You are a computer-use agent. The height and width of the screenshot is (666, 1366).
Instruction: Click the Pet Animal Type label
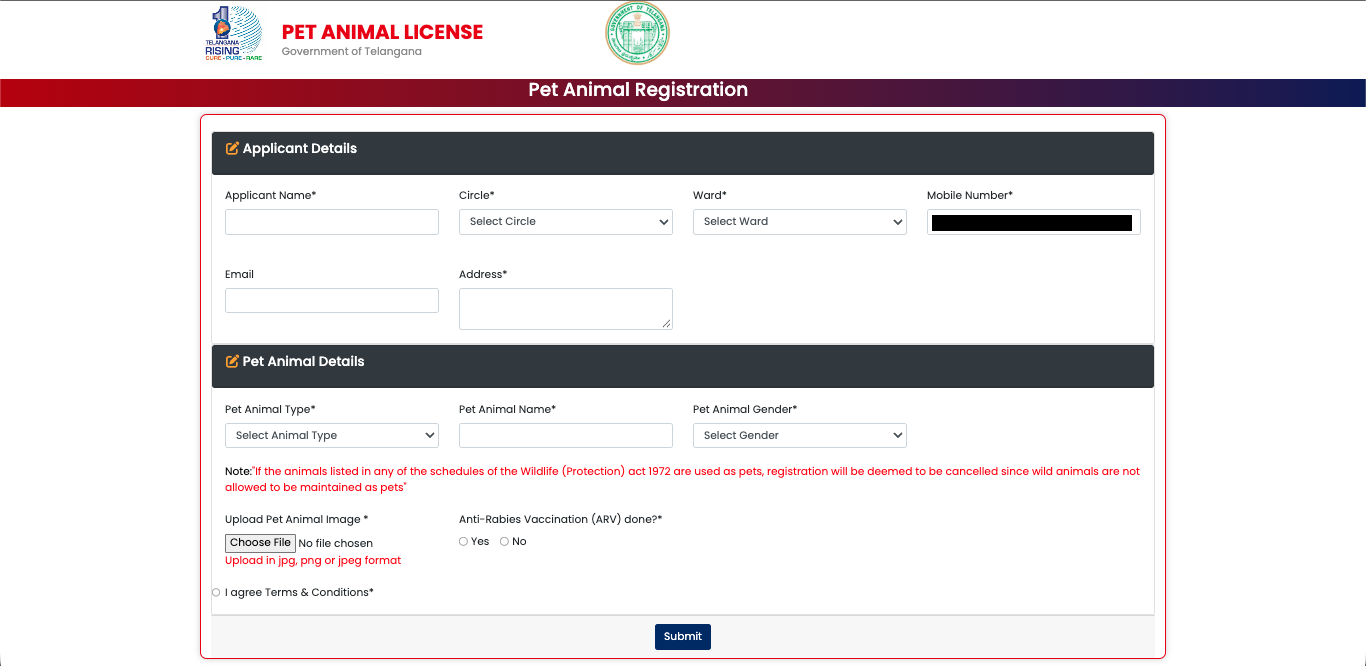click(270, 409)
